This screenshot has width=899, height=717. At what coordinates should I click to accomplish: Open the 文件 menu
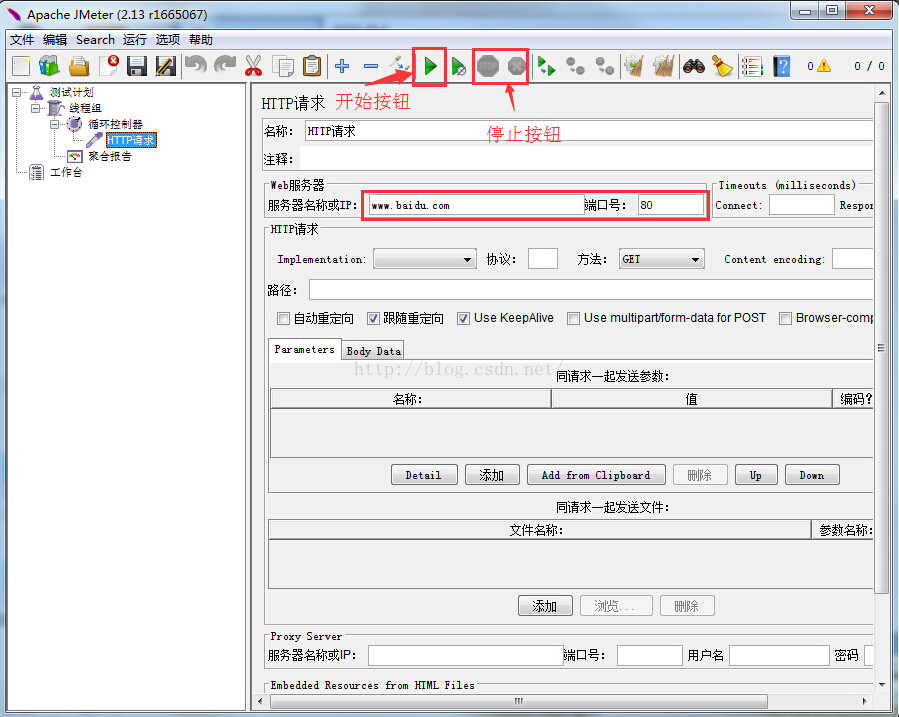22,40
